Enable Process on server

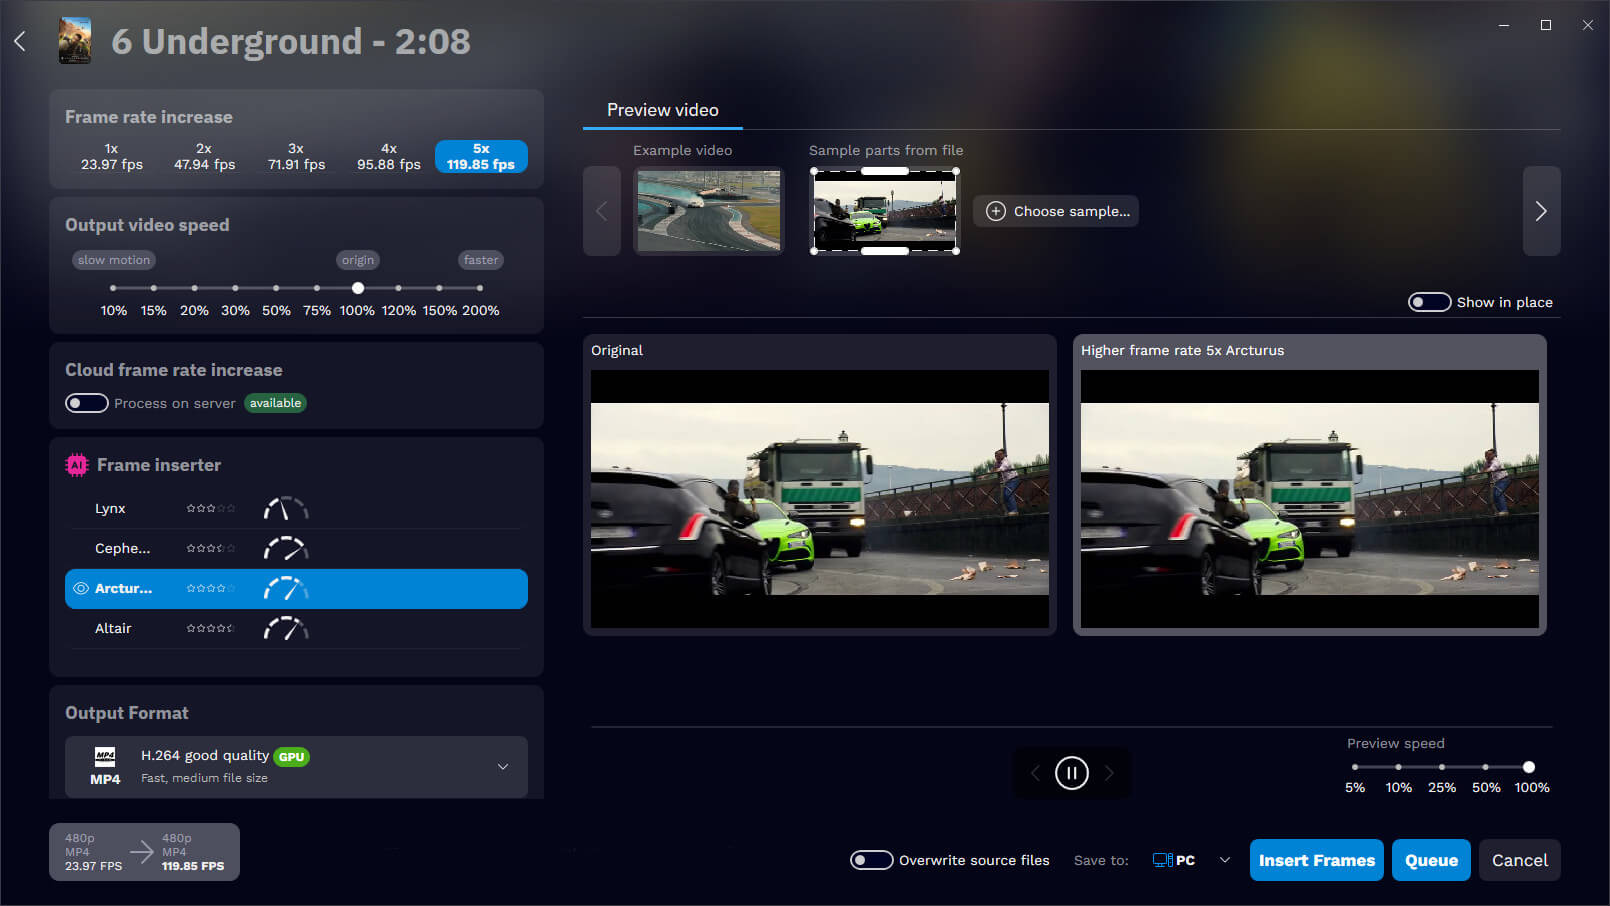pyautogui.click(x=87, y=403)
